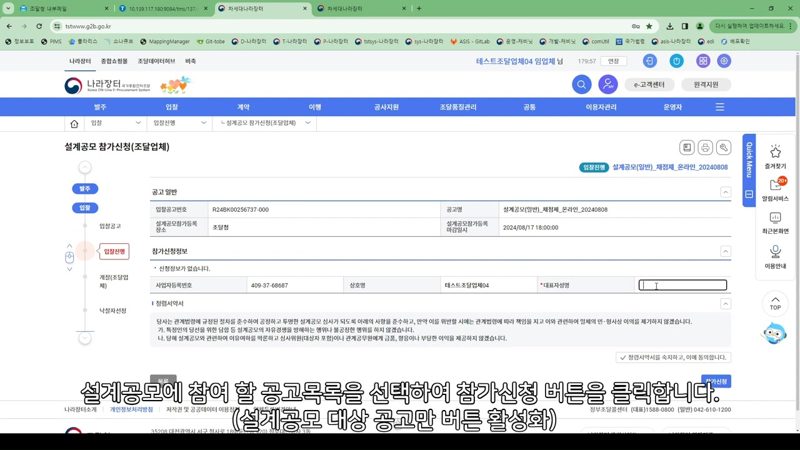
Task: Select the 입찰공고 step in tracker
Action: tap(110, 226)
